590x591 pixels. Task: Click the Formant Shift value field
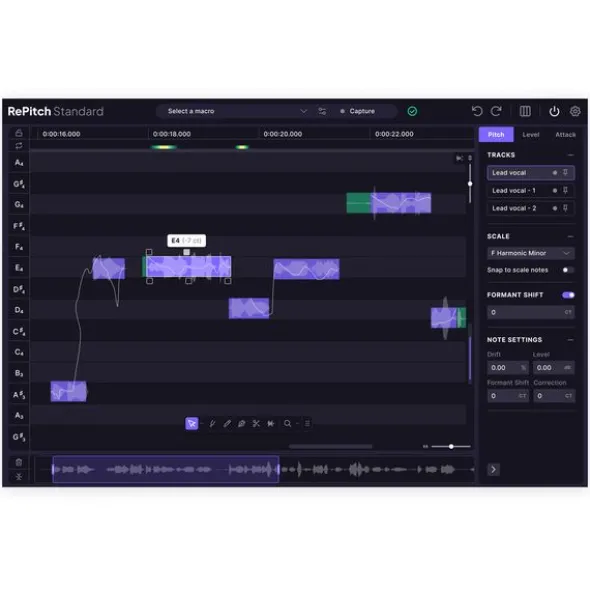coord(530,312)
